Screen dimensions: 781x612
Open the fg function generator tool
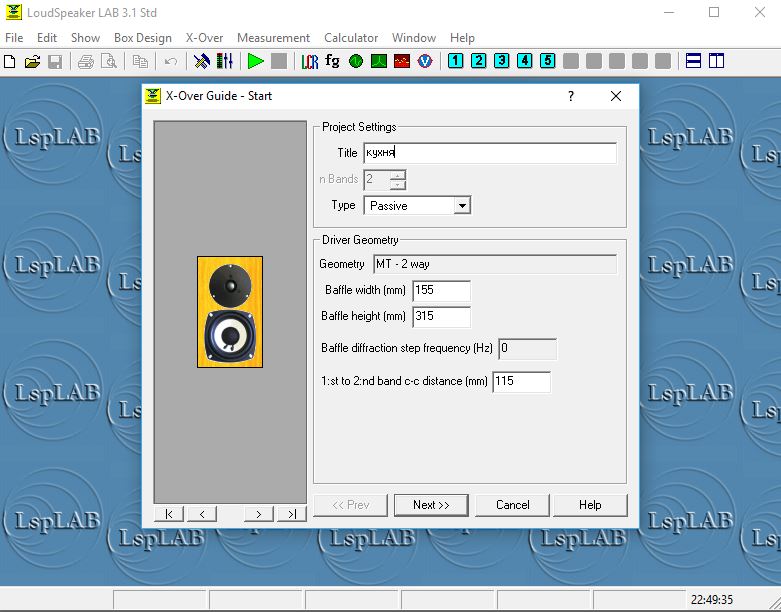(x=332, y=61)
